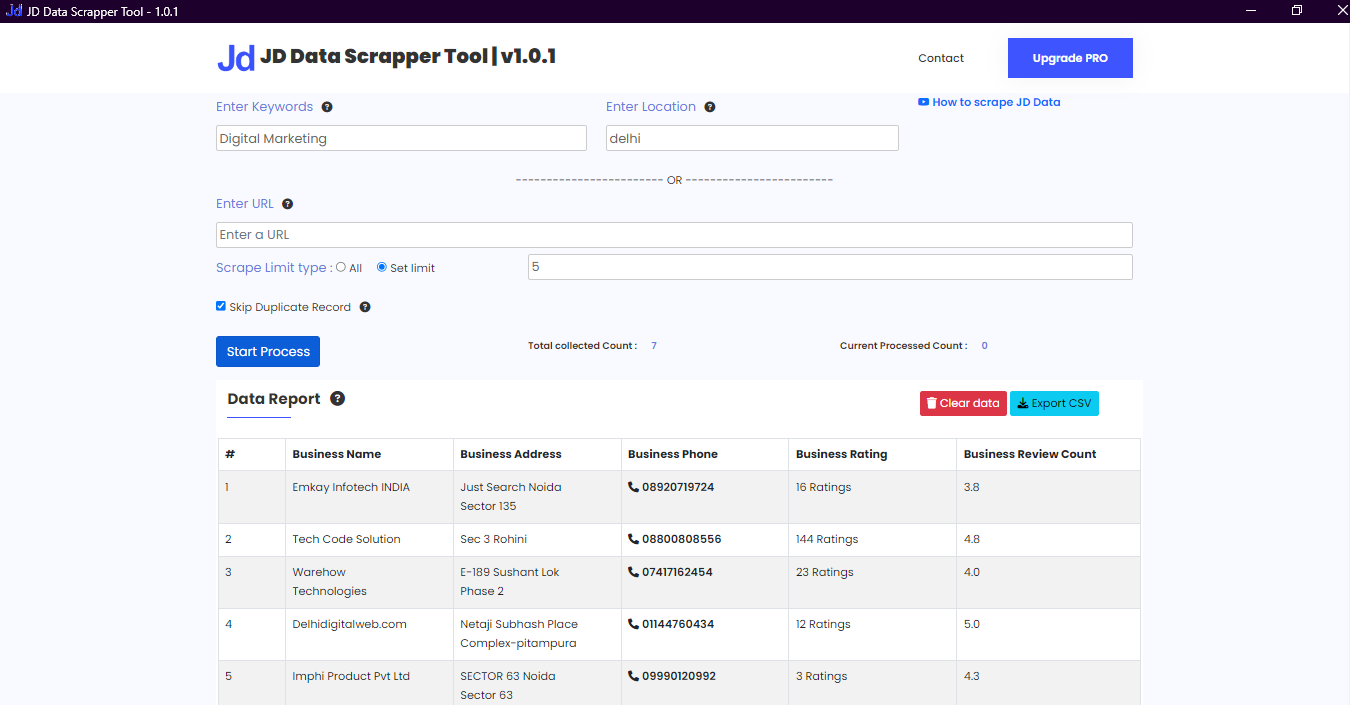Open the Contact menu item
The width and height of the screenshot is (1350, 705).
pos(941,58)
